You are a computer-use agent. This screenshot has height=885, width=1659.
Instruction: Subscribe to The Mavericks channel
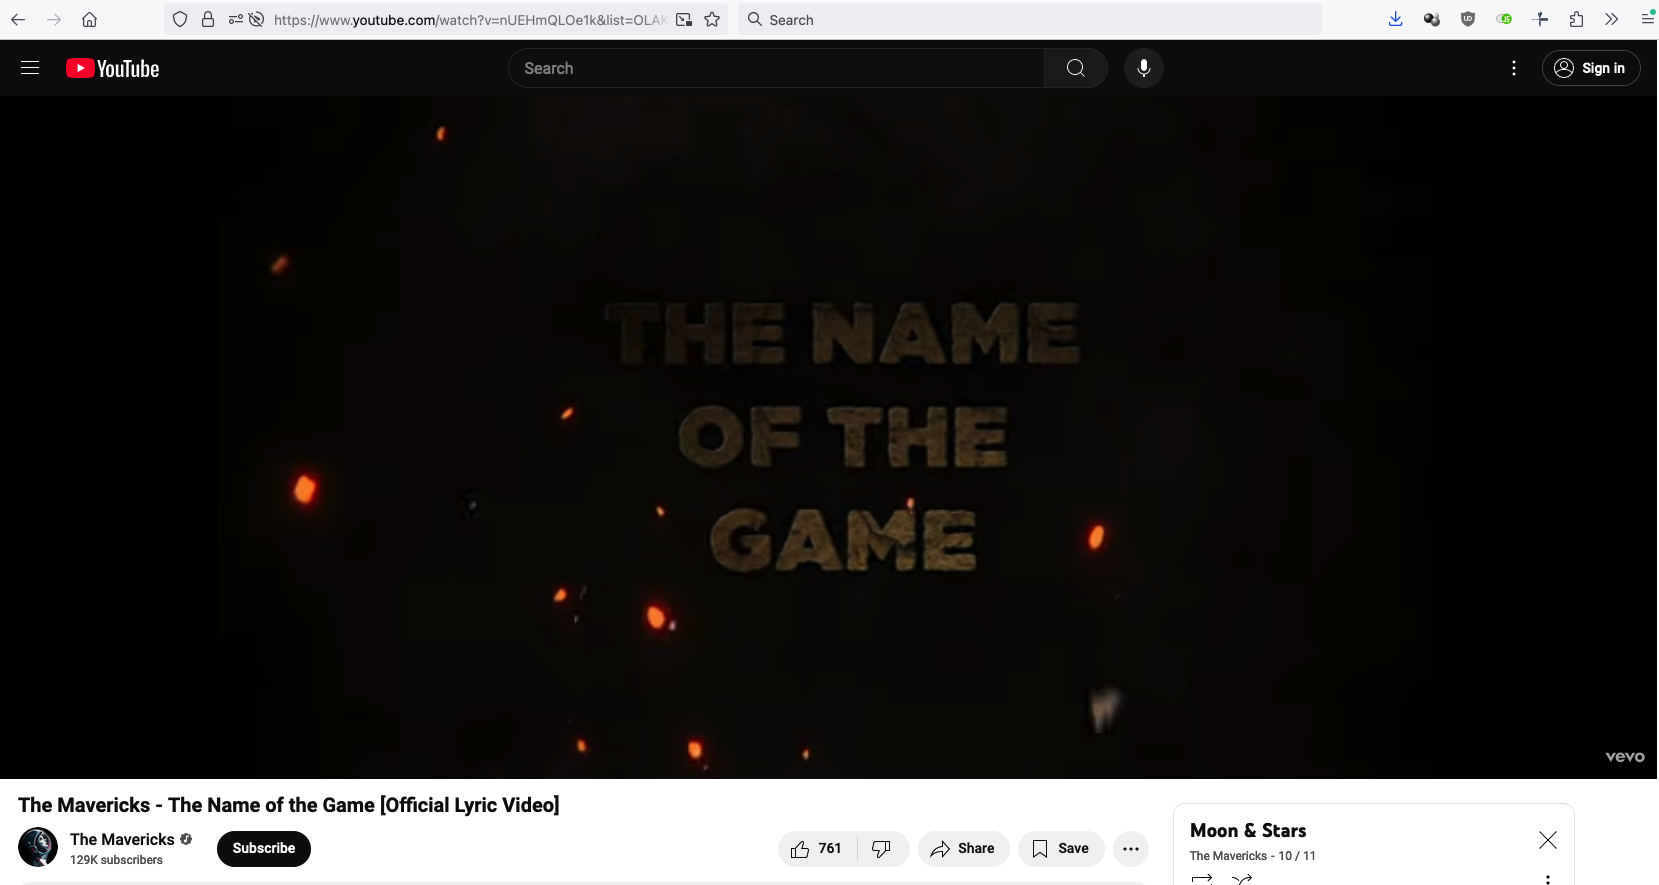pyautogui.click(x=264, y=848)
